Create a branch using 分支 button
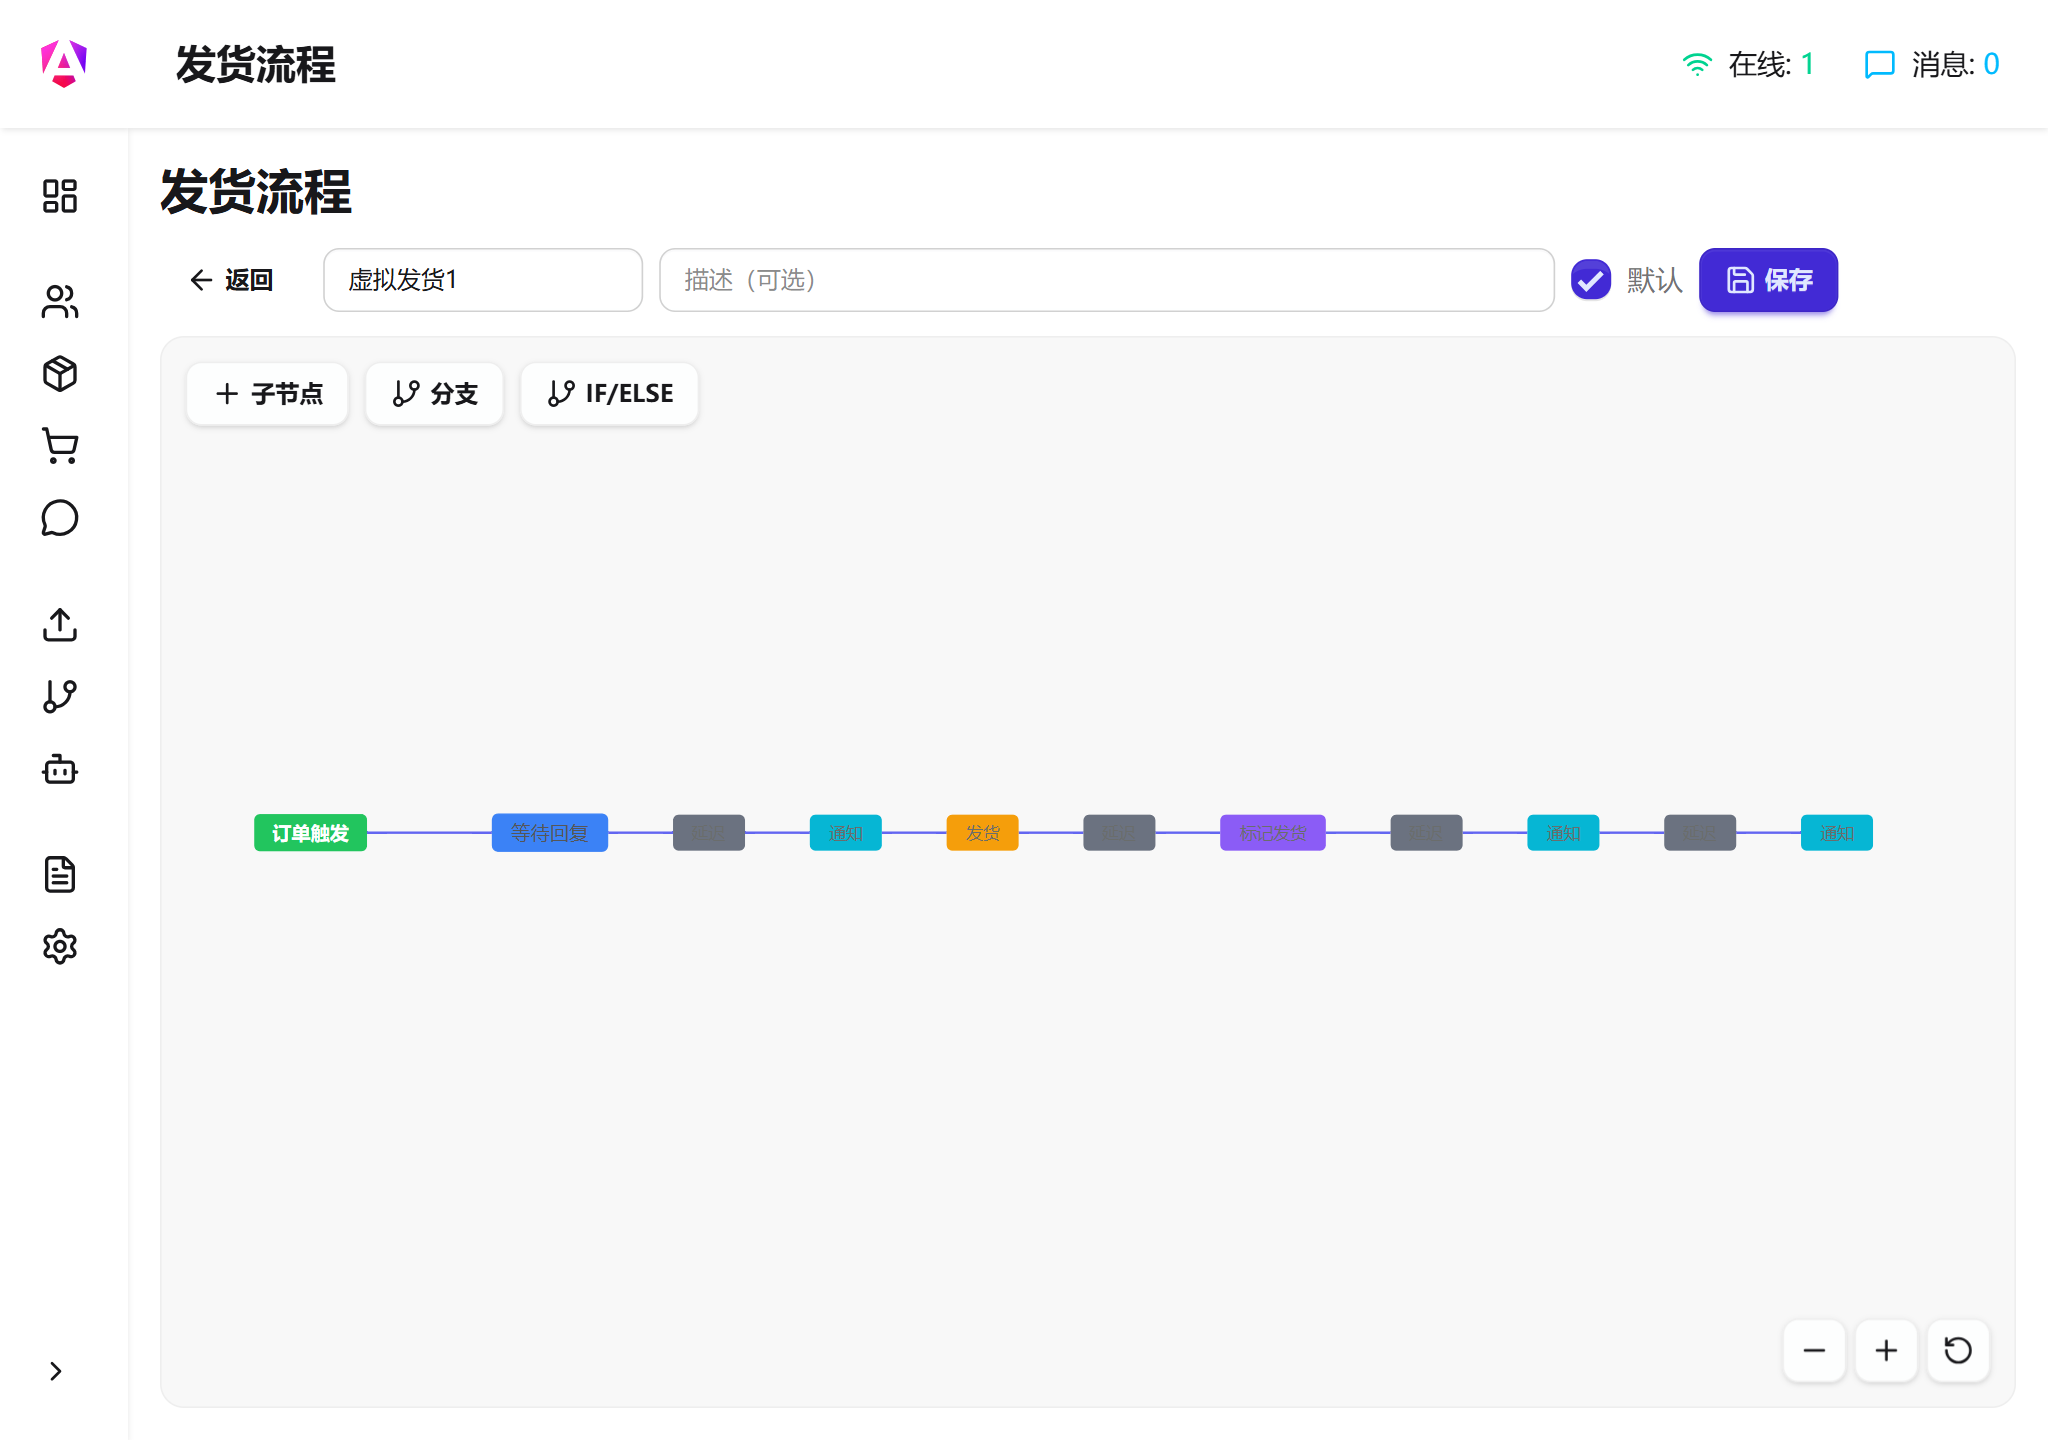This screenshot has width=2048, height=1440. click(434, 393)
